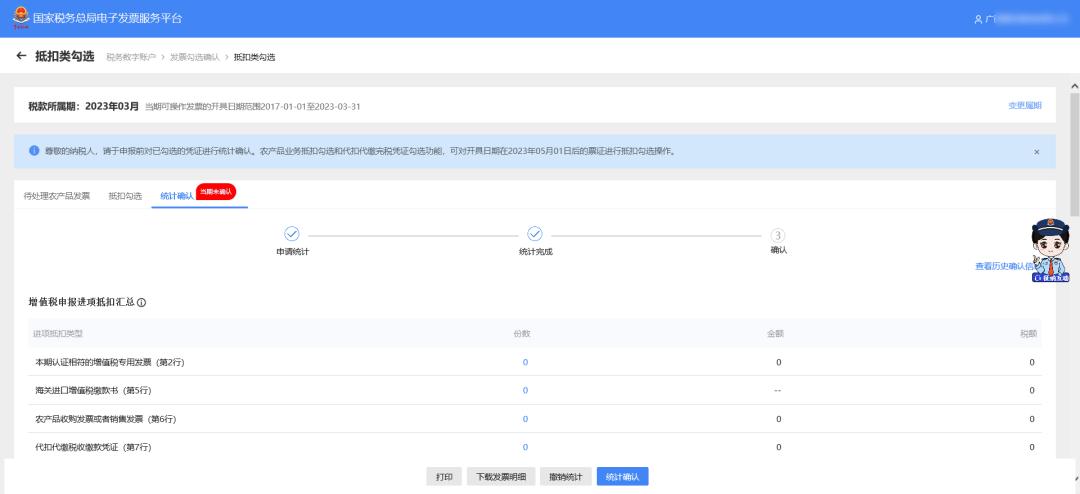1080x494 pixels.
Task: Click the info icon in notice banner
Action: pyautogui.click(x=33, y=151)
